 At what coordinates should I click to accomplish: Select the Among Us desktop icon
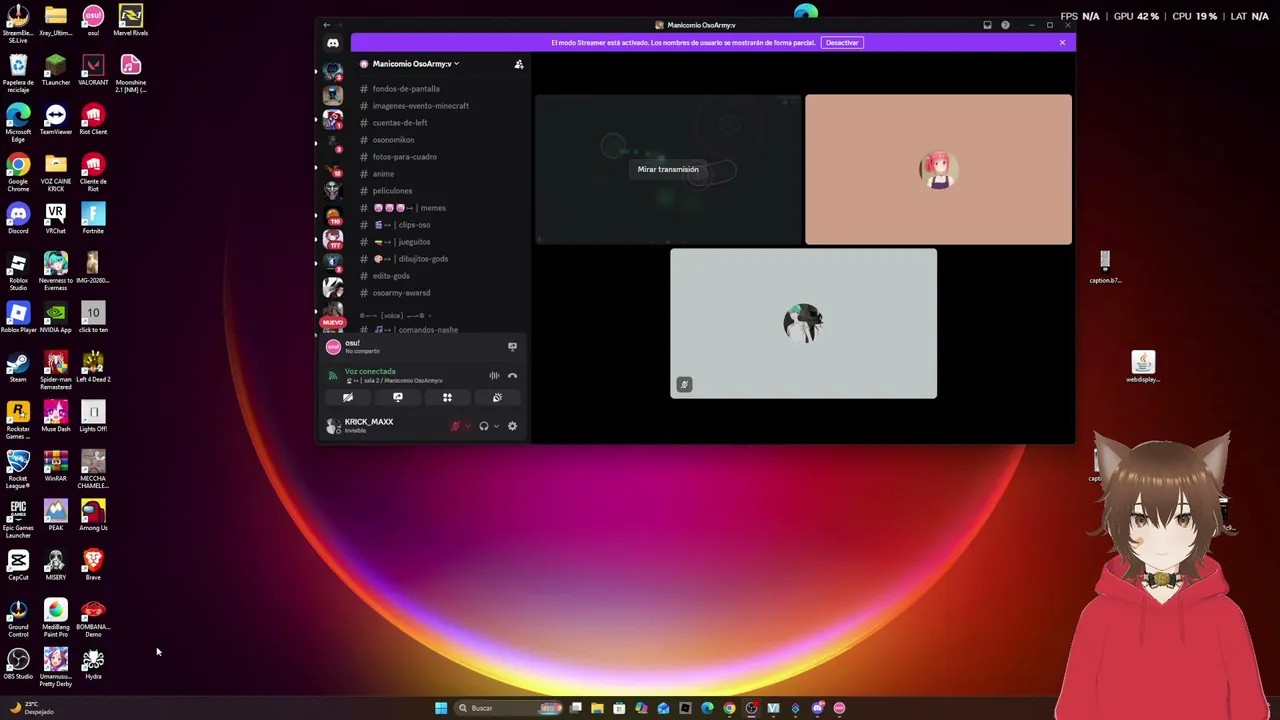pos(93,516)
